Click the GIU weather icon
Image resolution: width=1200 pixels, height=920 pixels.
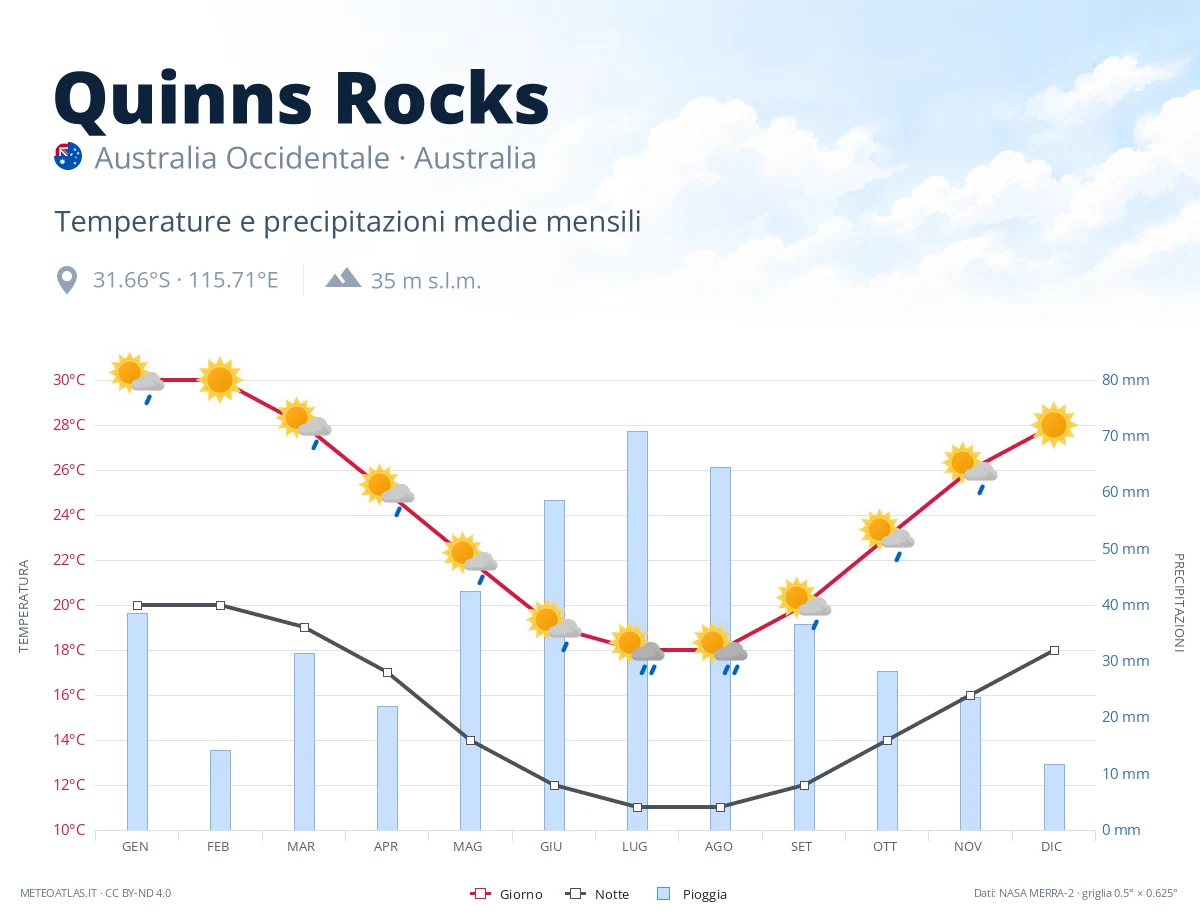point(553,626)
